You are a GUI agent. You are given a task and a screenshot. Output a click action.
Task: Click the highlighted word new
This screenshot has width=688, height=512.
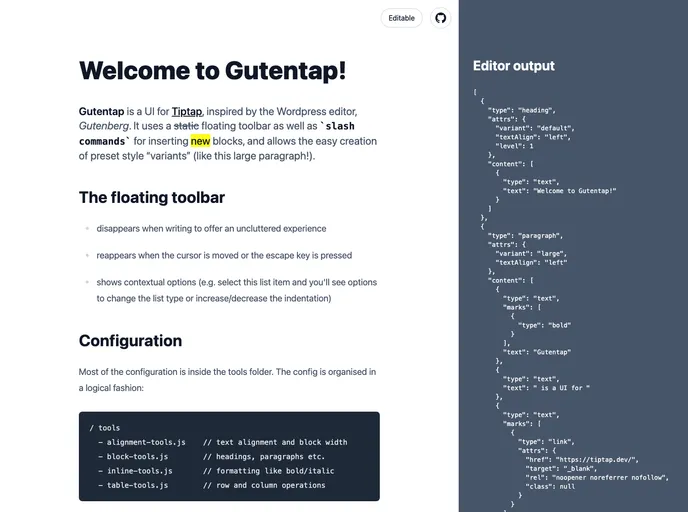click(201, 141)
